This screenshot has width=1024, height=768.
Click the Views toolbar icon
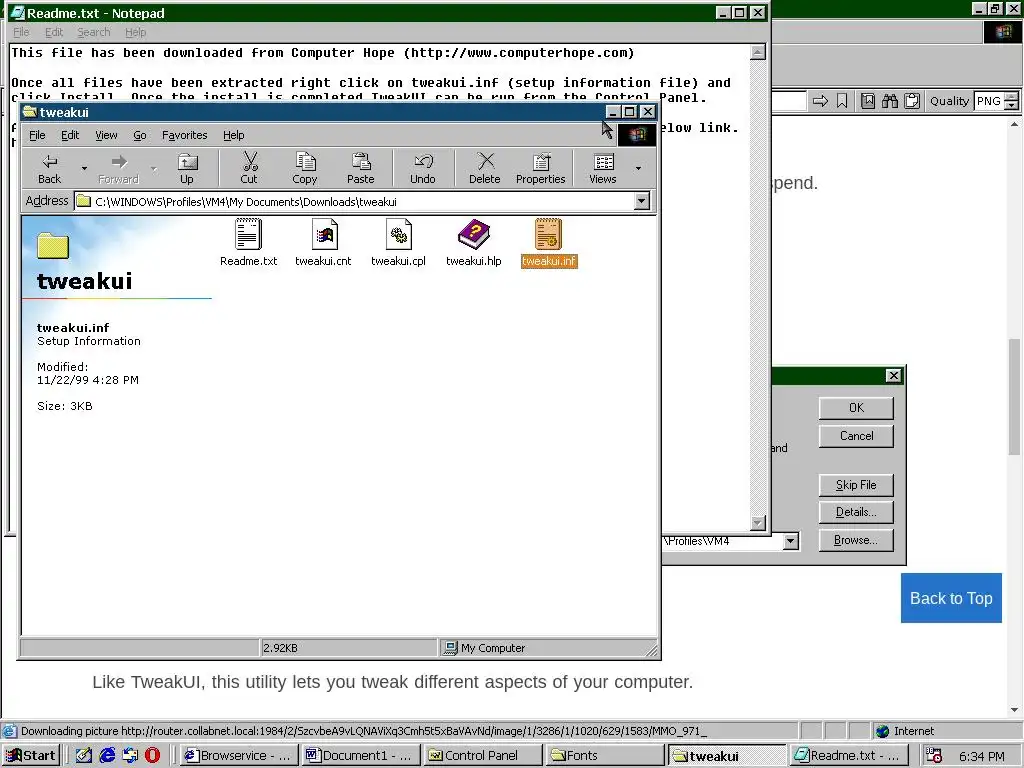603,168
